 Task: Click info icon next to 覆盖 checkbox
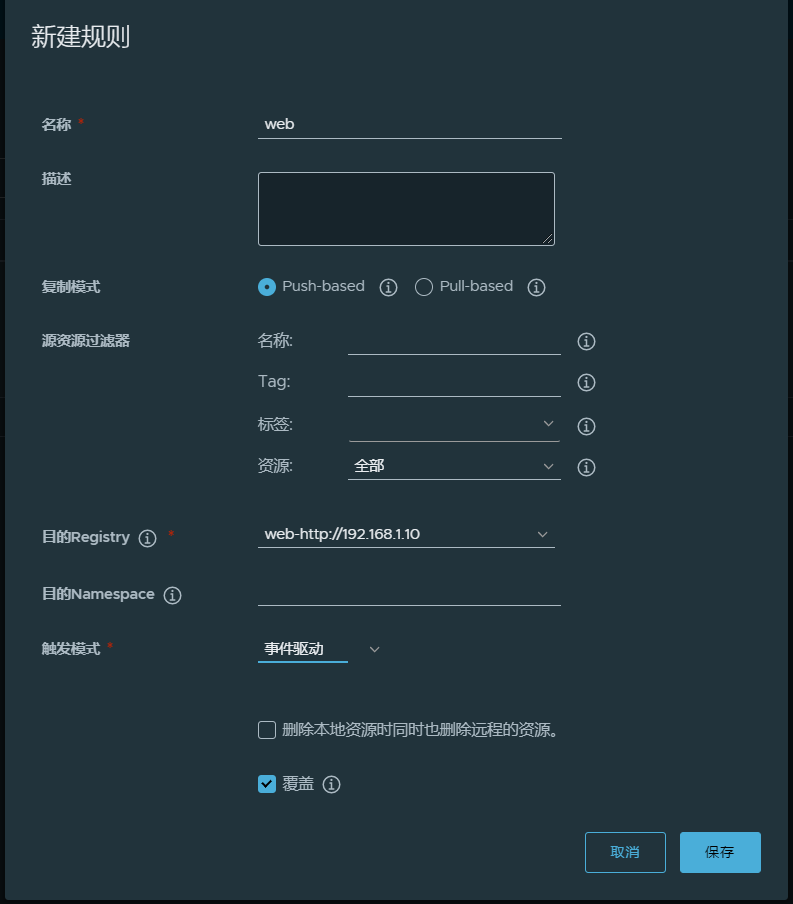tap(332, 785)
